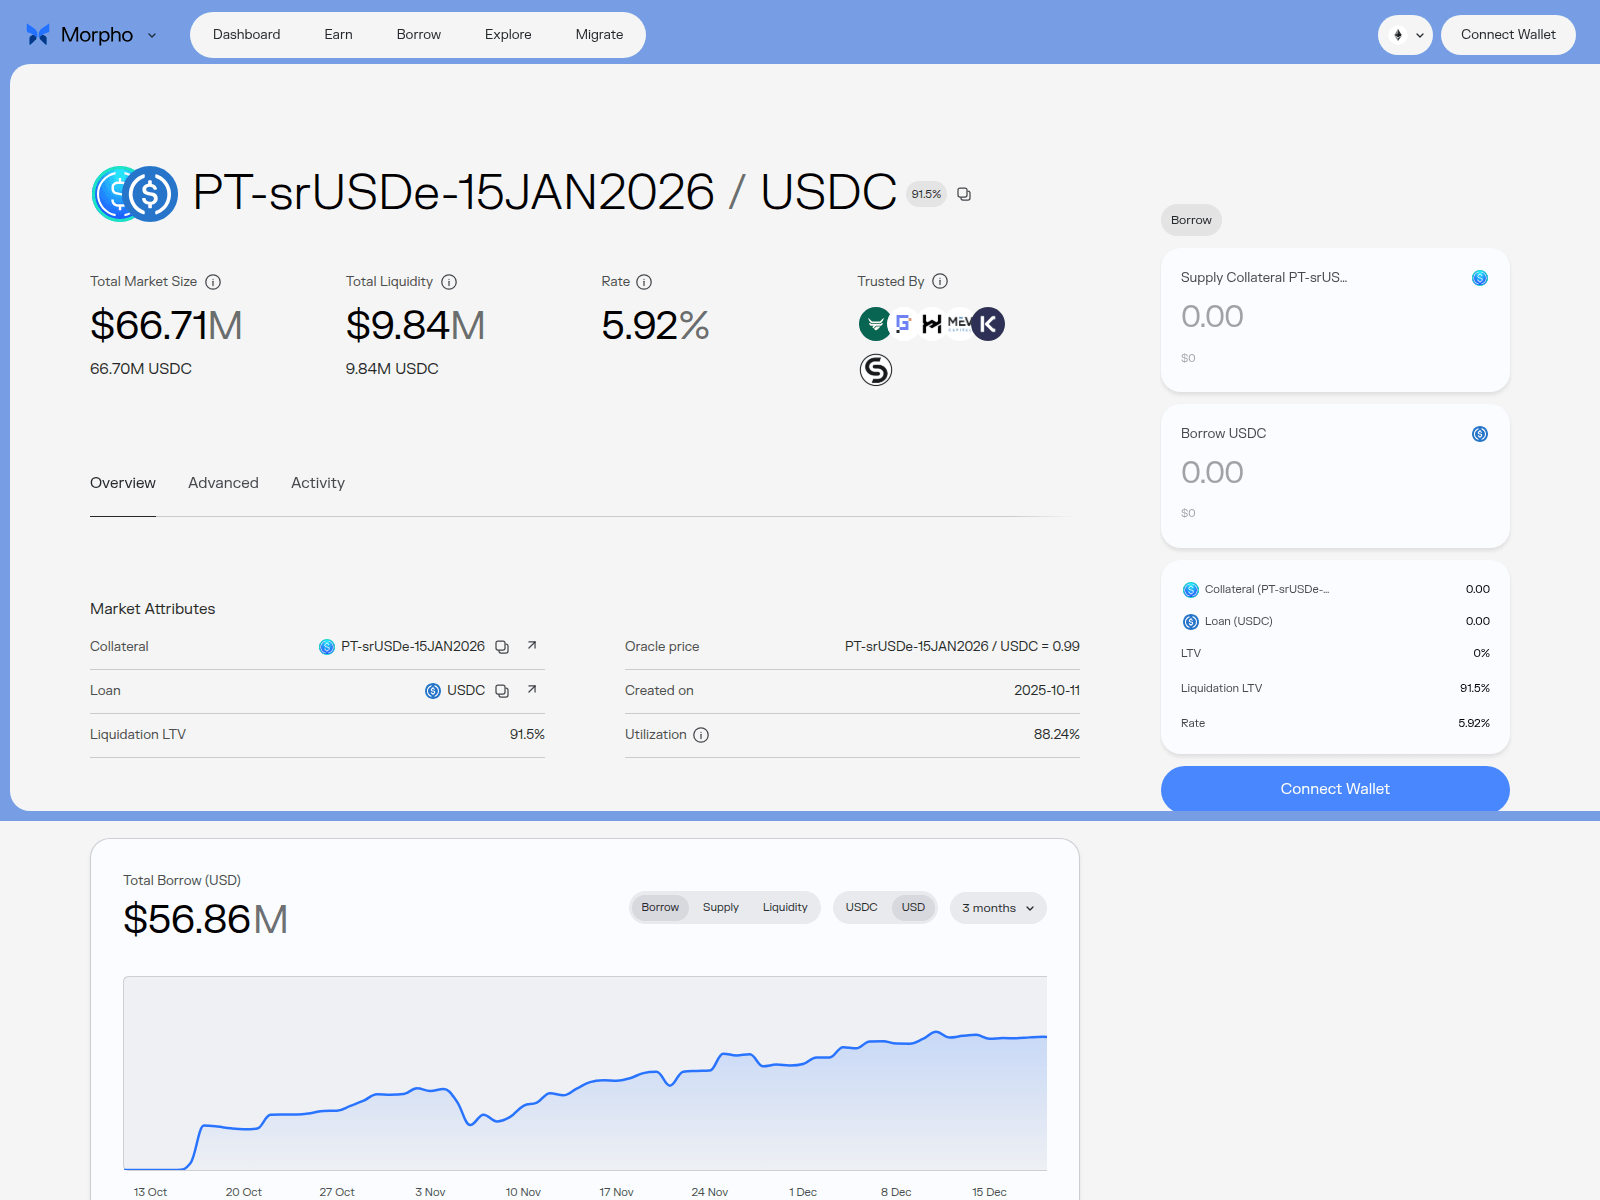This screenshot has height=1200, width=1600.
Task: Copy the collateral PT-srUSDe-15JAN2026 address
Action: point(502,647)
